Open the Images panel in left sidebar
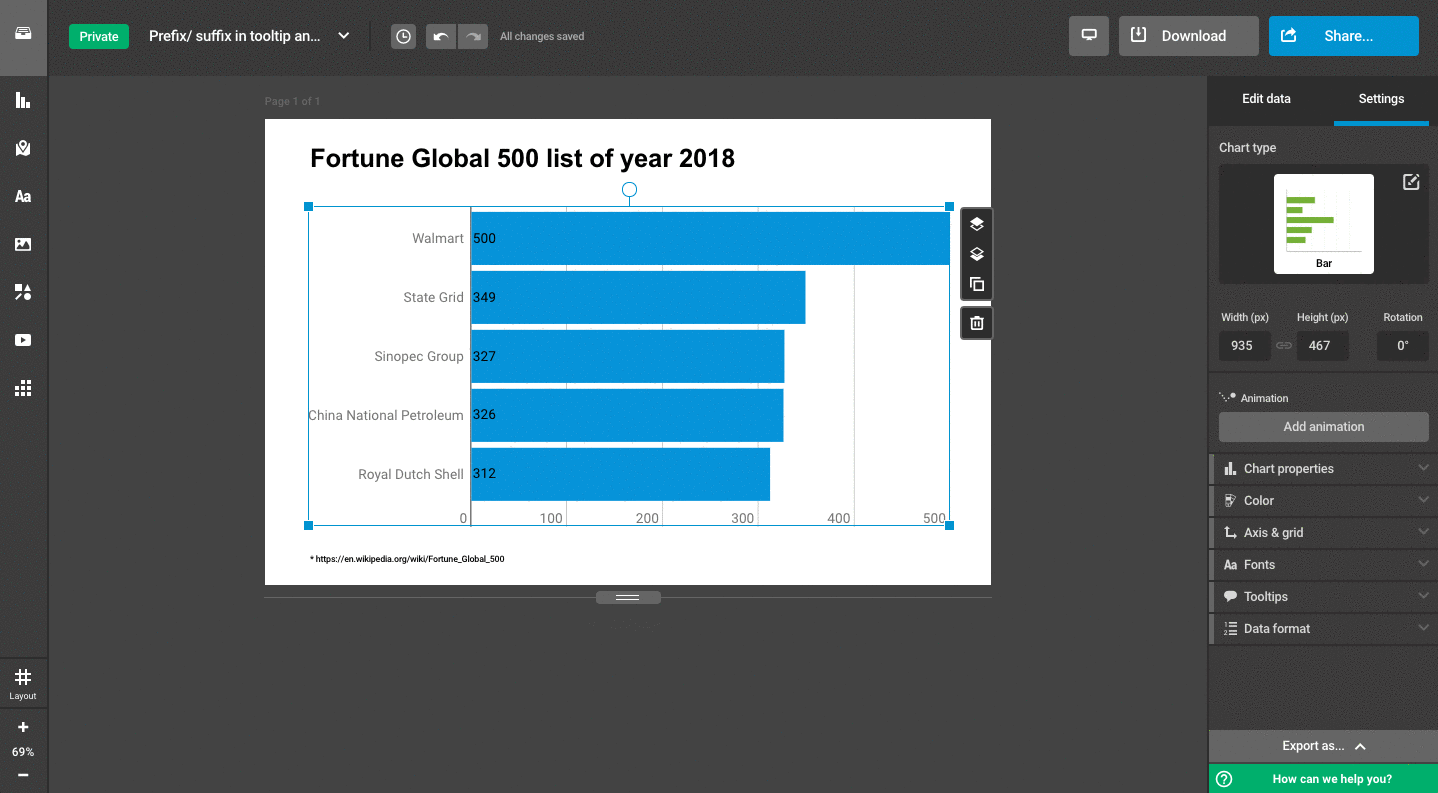1438x793 pixels. tap(23, 244)
